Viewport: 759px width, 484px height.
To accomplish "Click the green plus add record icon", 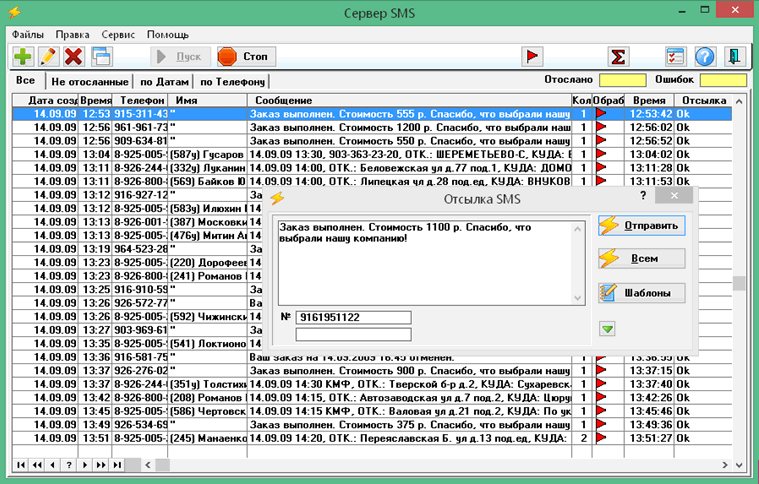I will coord(22,57).
